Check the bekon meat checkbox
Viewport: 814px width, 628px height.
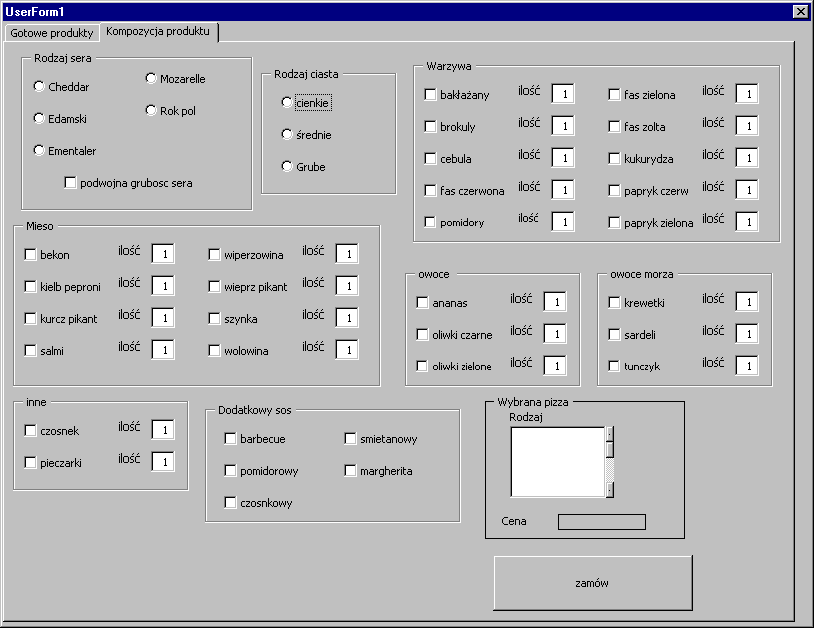(31, 255)
